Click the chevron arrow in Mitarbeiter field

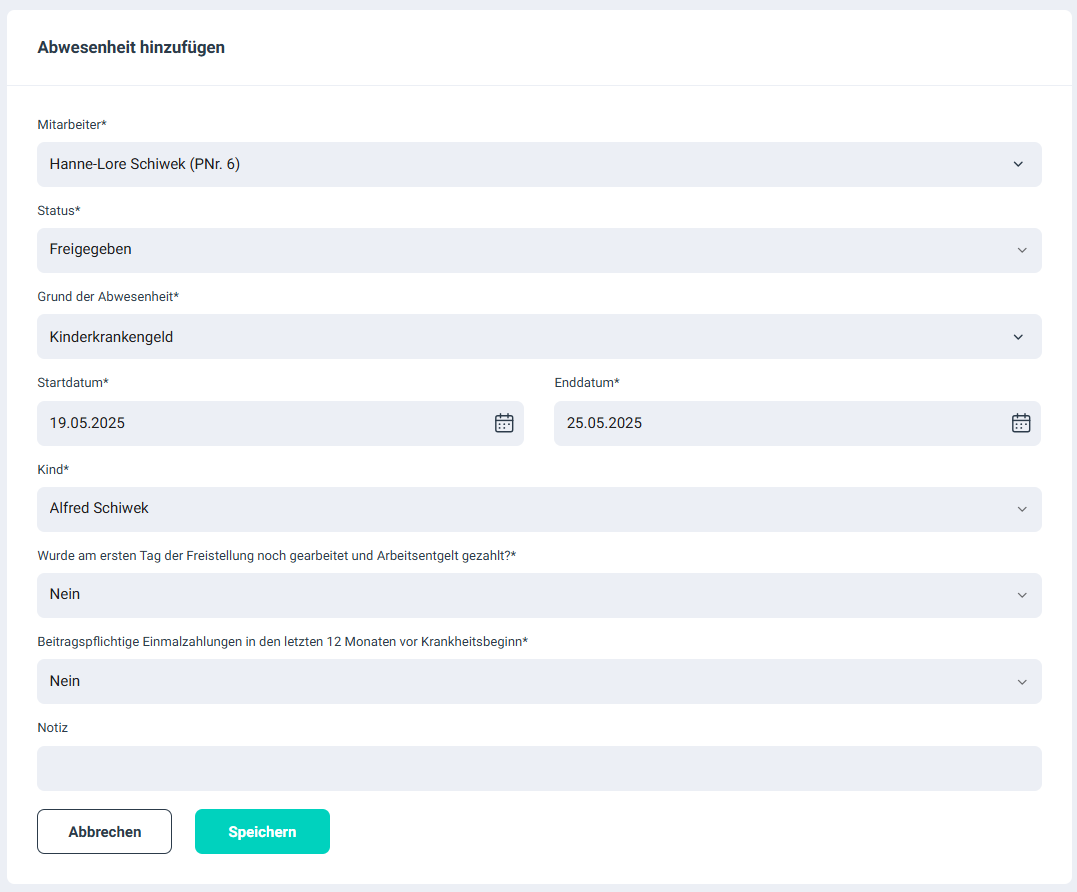tap(1018, 164)
